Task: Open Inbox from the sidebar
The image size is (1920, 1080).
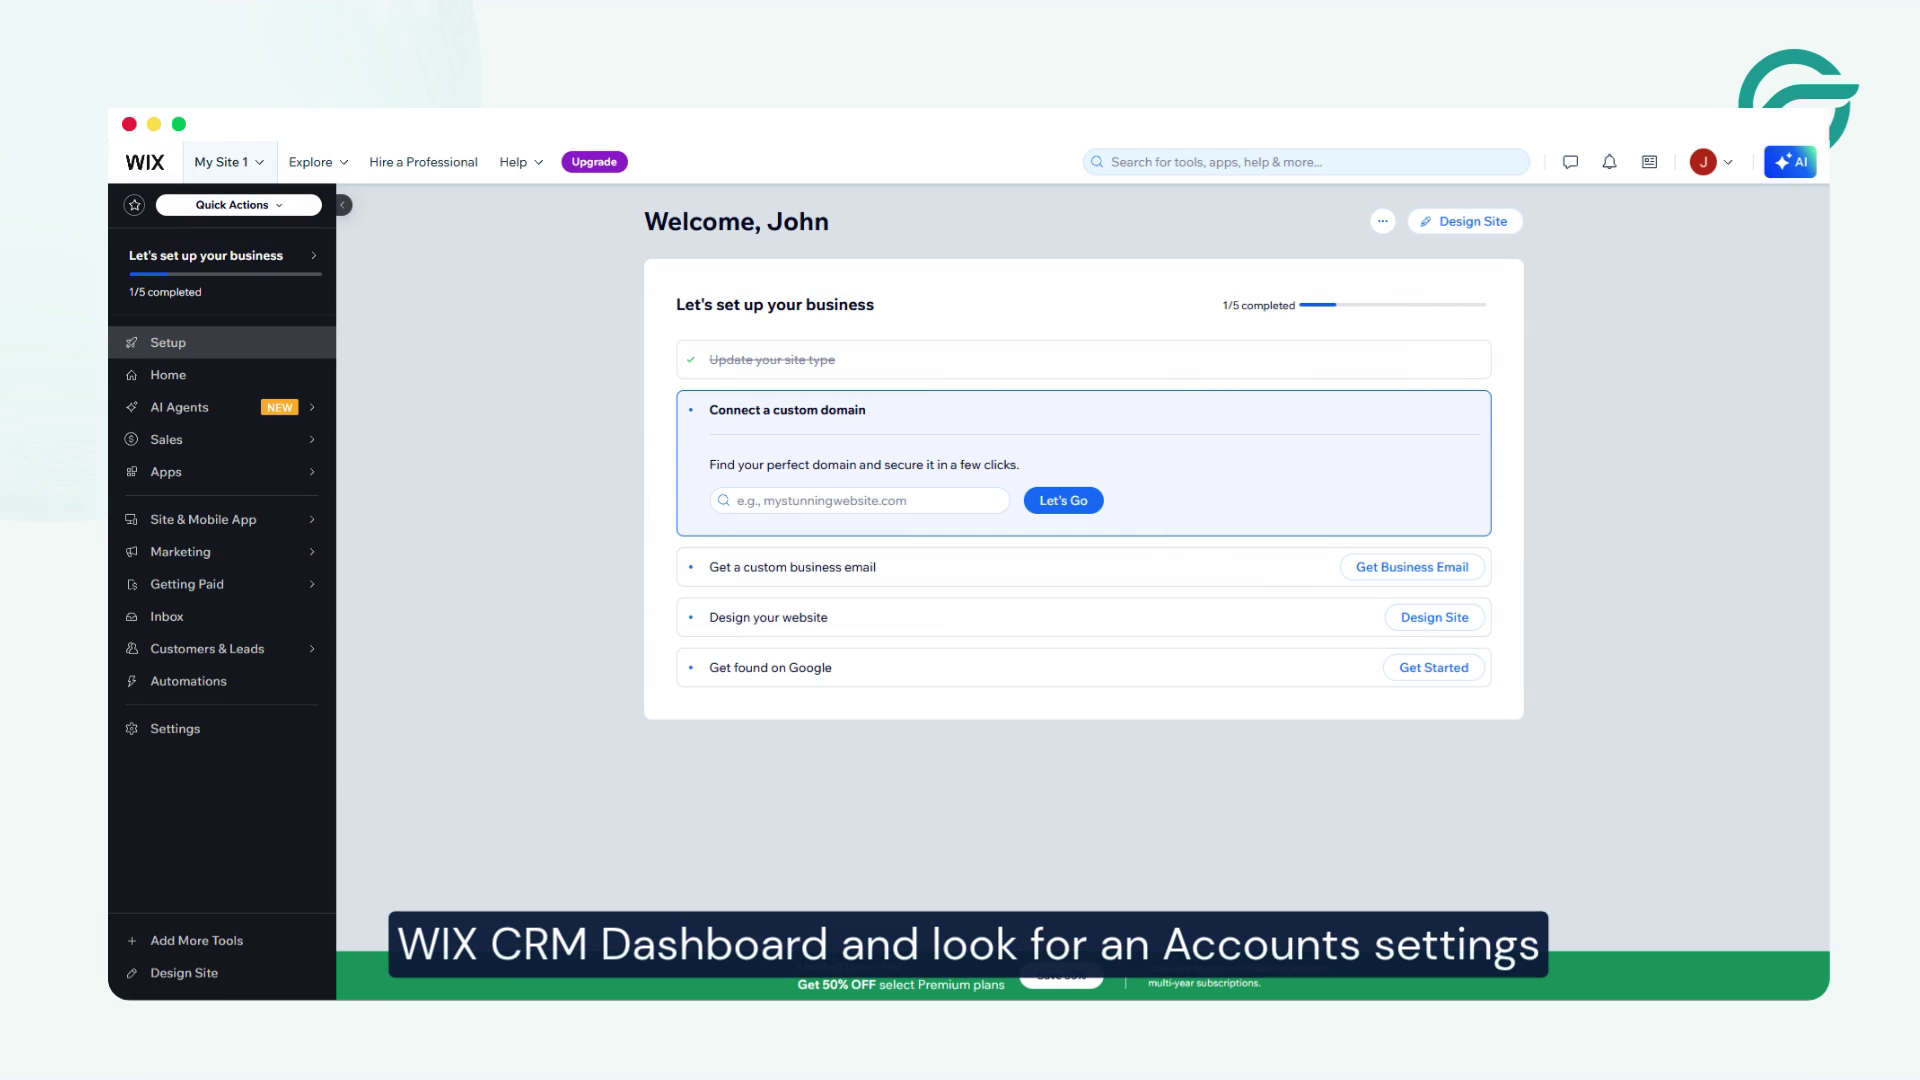Action: point(222,617)
